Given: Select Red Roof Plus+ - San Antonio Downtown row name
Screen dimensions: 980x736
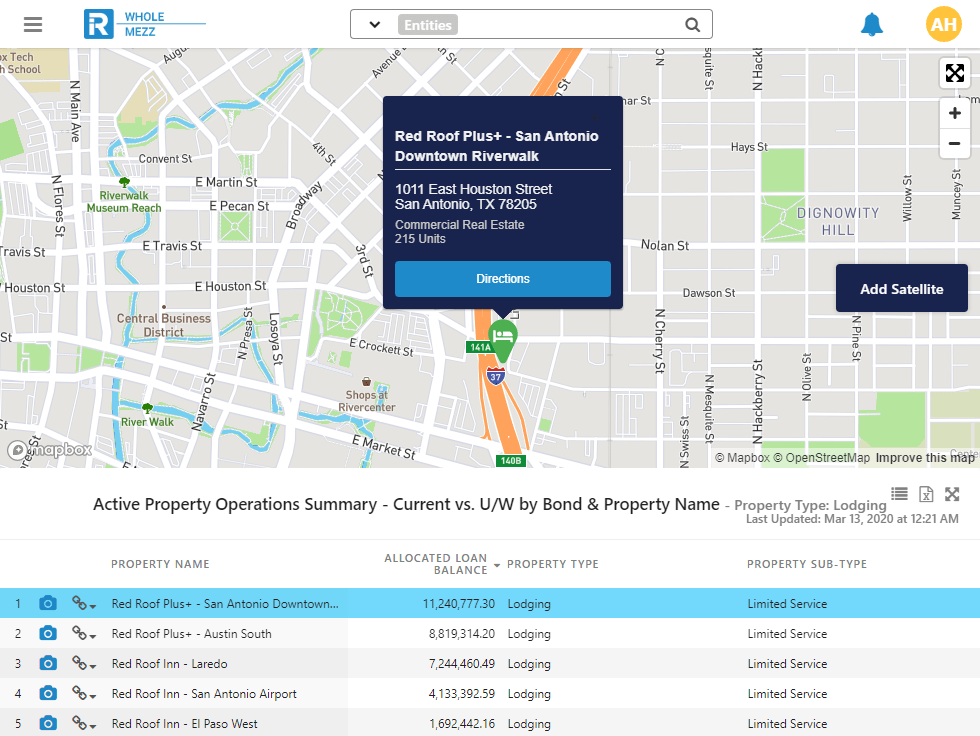Looking at the screenshot, I should 225,604.
